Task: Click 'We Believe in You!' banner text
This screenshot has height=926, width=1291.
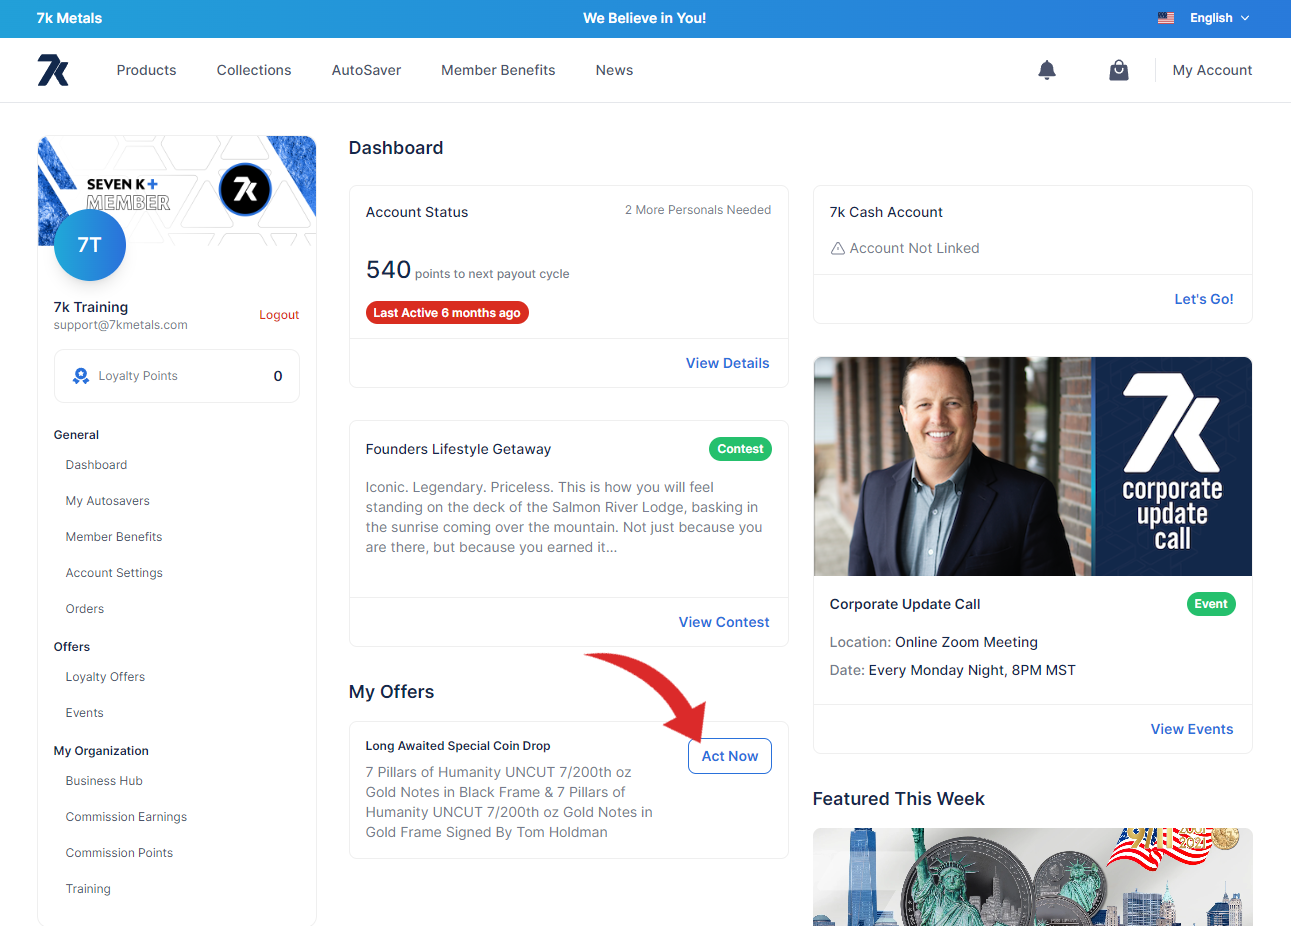Action: [x=645, y=18]
